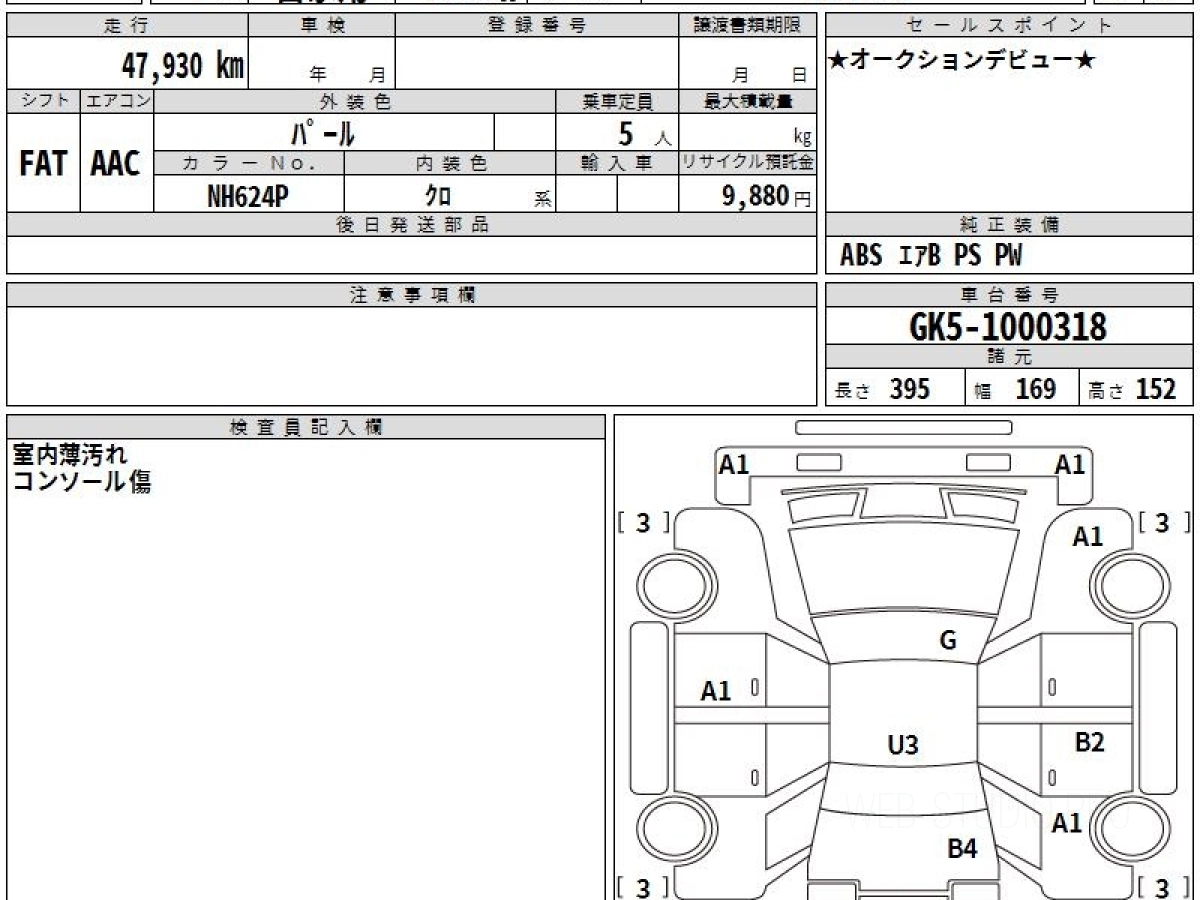Click the 譲渡書類期限 header

(x=747, y=26)
